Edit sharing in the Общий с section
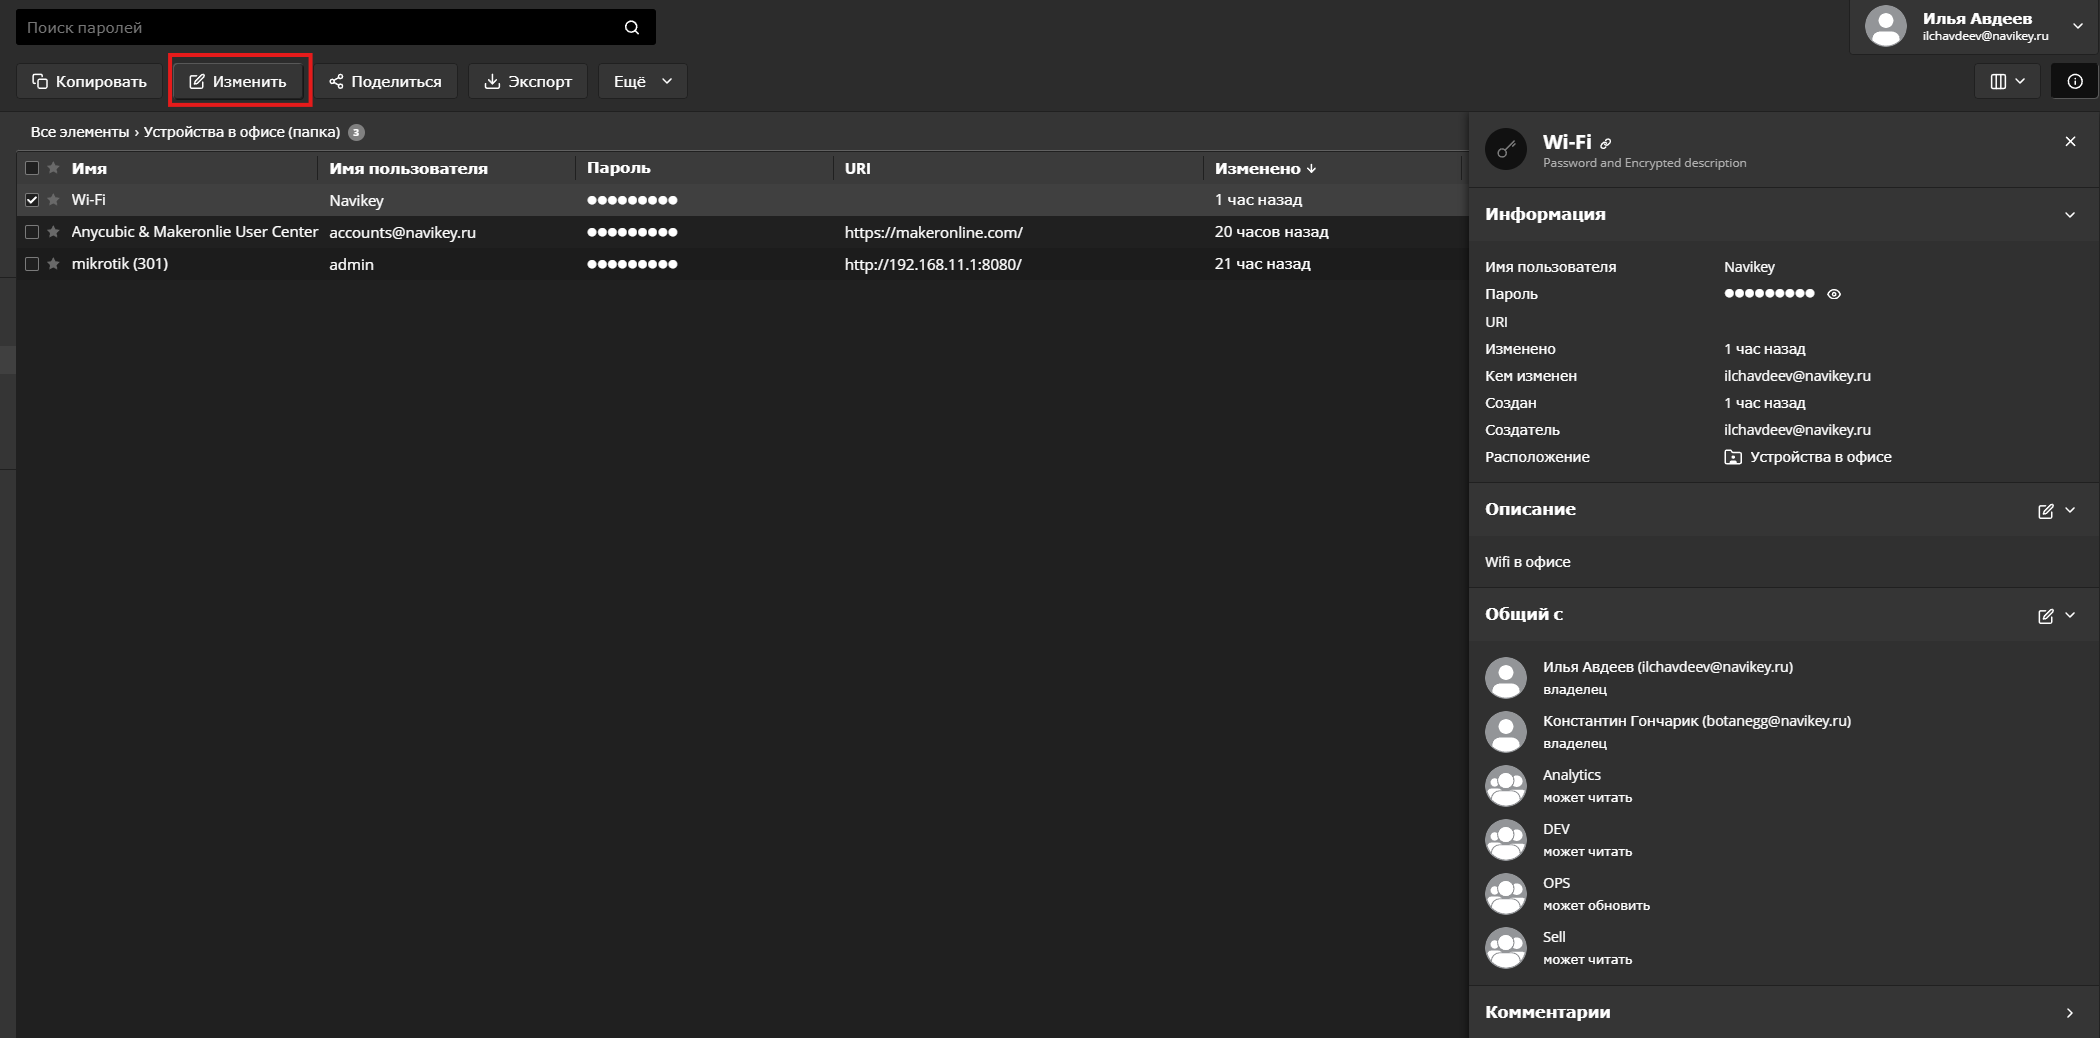The width and height of the screenshot is (2100, 1038). coord(2045,616)
